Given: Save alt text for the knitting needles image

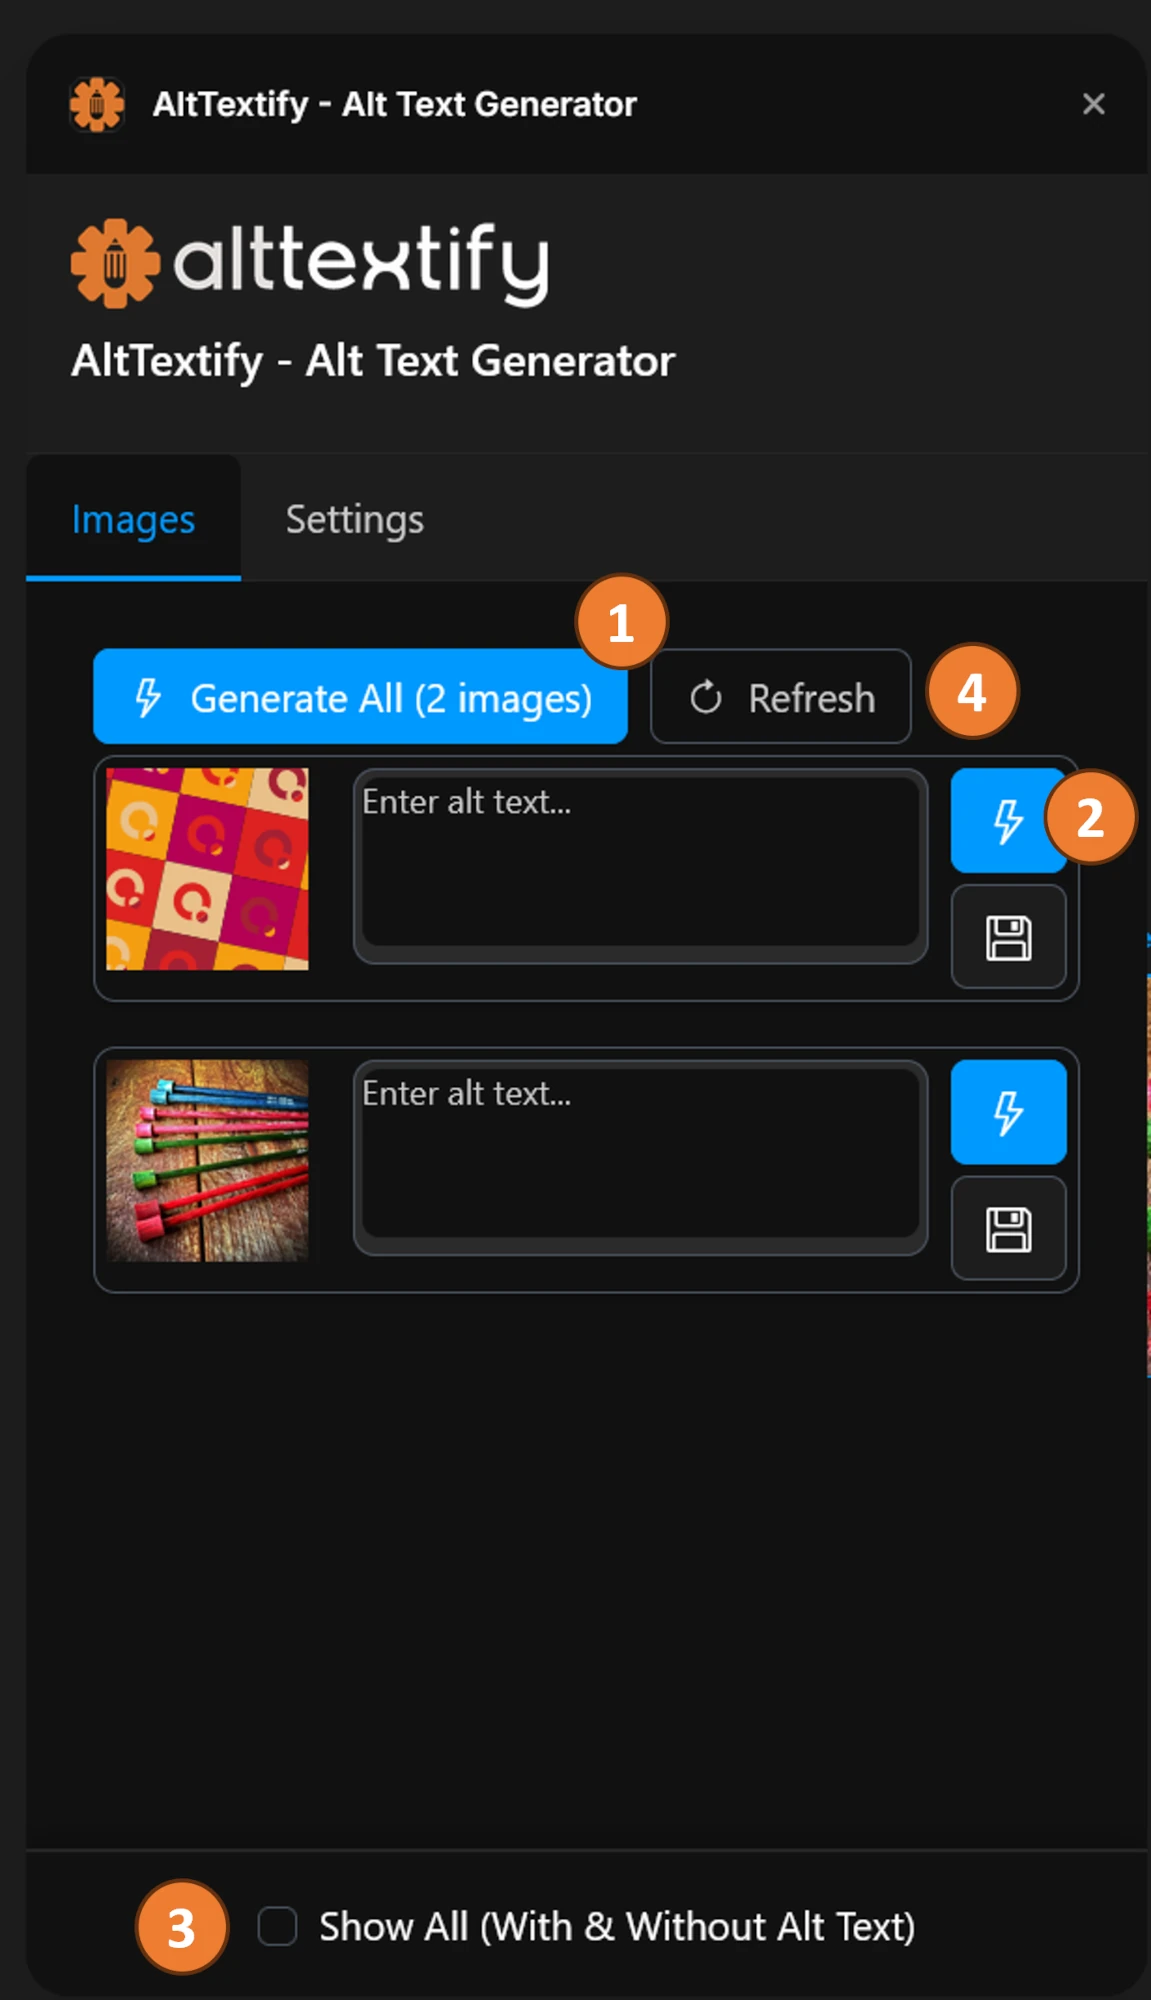Looking at the screenshot, I should [x=1006, y=1228].
